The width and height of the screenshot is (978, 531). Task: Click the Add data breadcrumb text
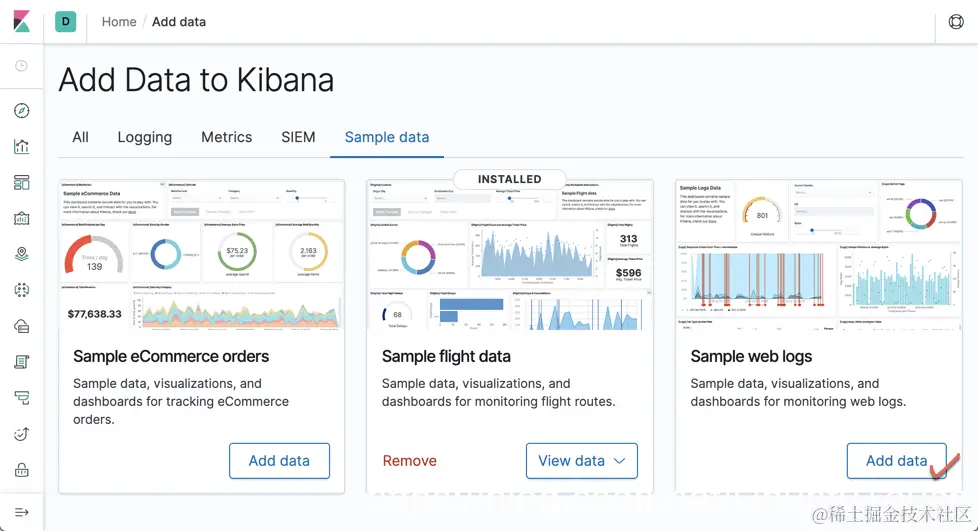click(x=179, y=22)
